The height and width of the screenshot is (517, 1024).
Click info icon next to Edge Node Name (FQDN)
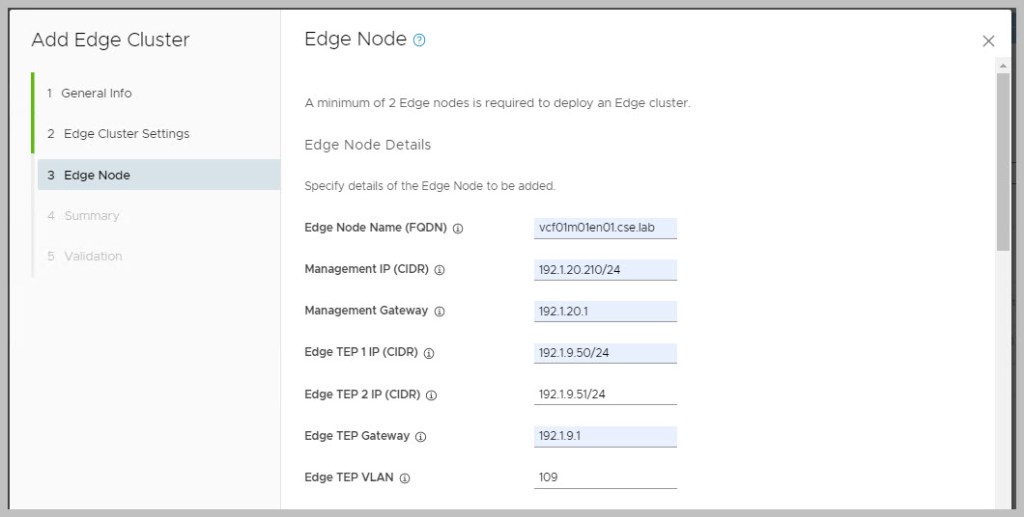pyautogui.click(x=458, y=228)
